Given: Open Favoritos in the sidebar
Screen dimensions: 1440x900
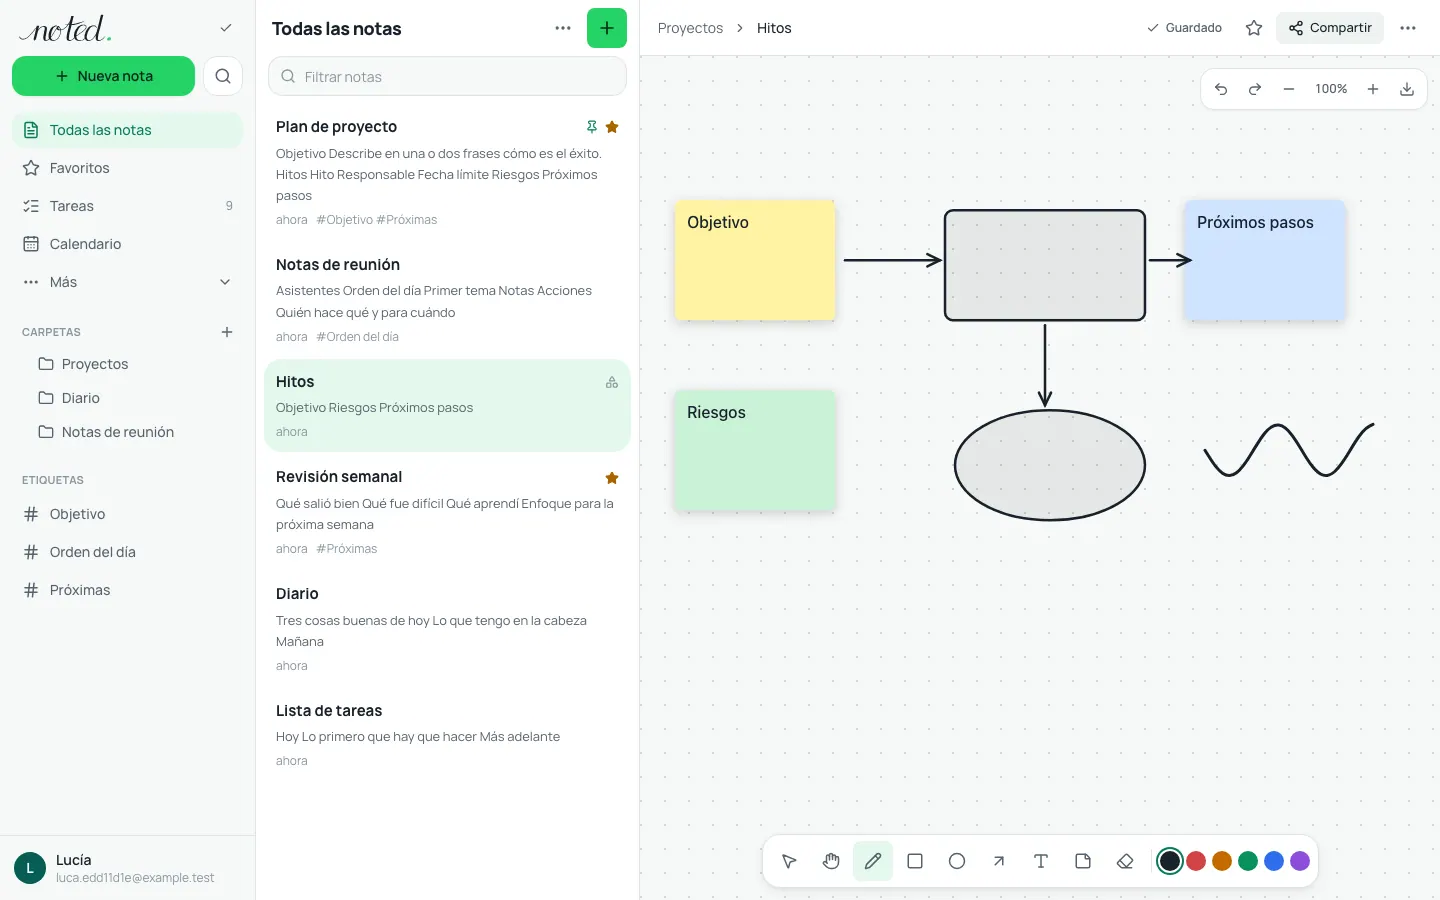Looking at the screenshot, I should tap(127, 168).
